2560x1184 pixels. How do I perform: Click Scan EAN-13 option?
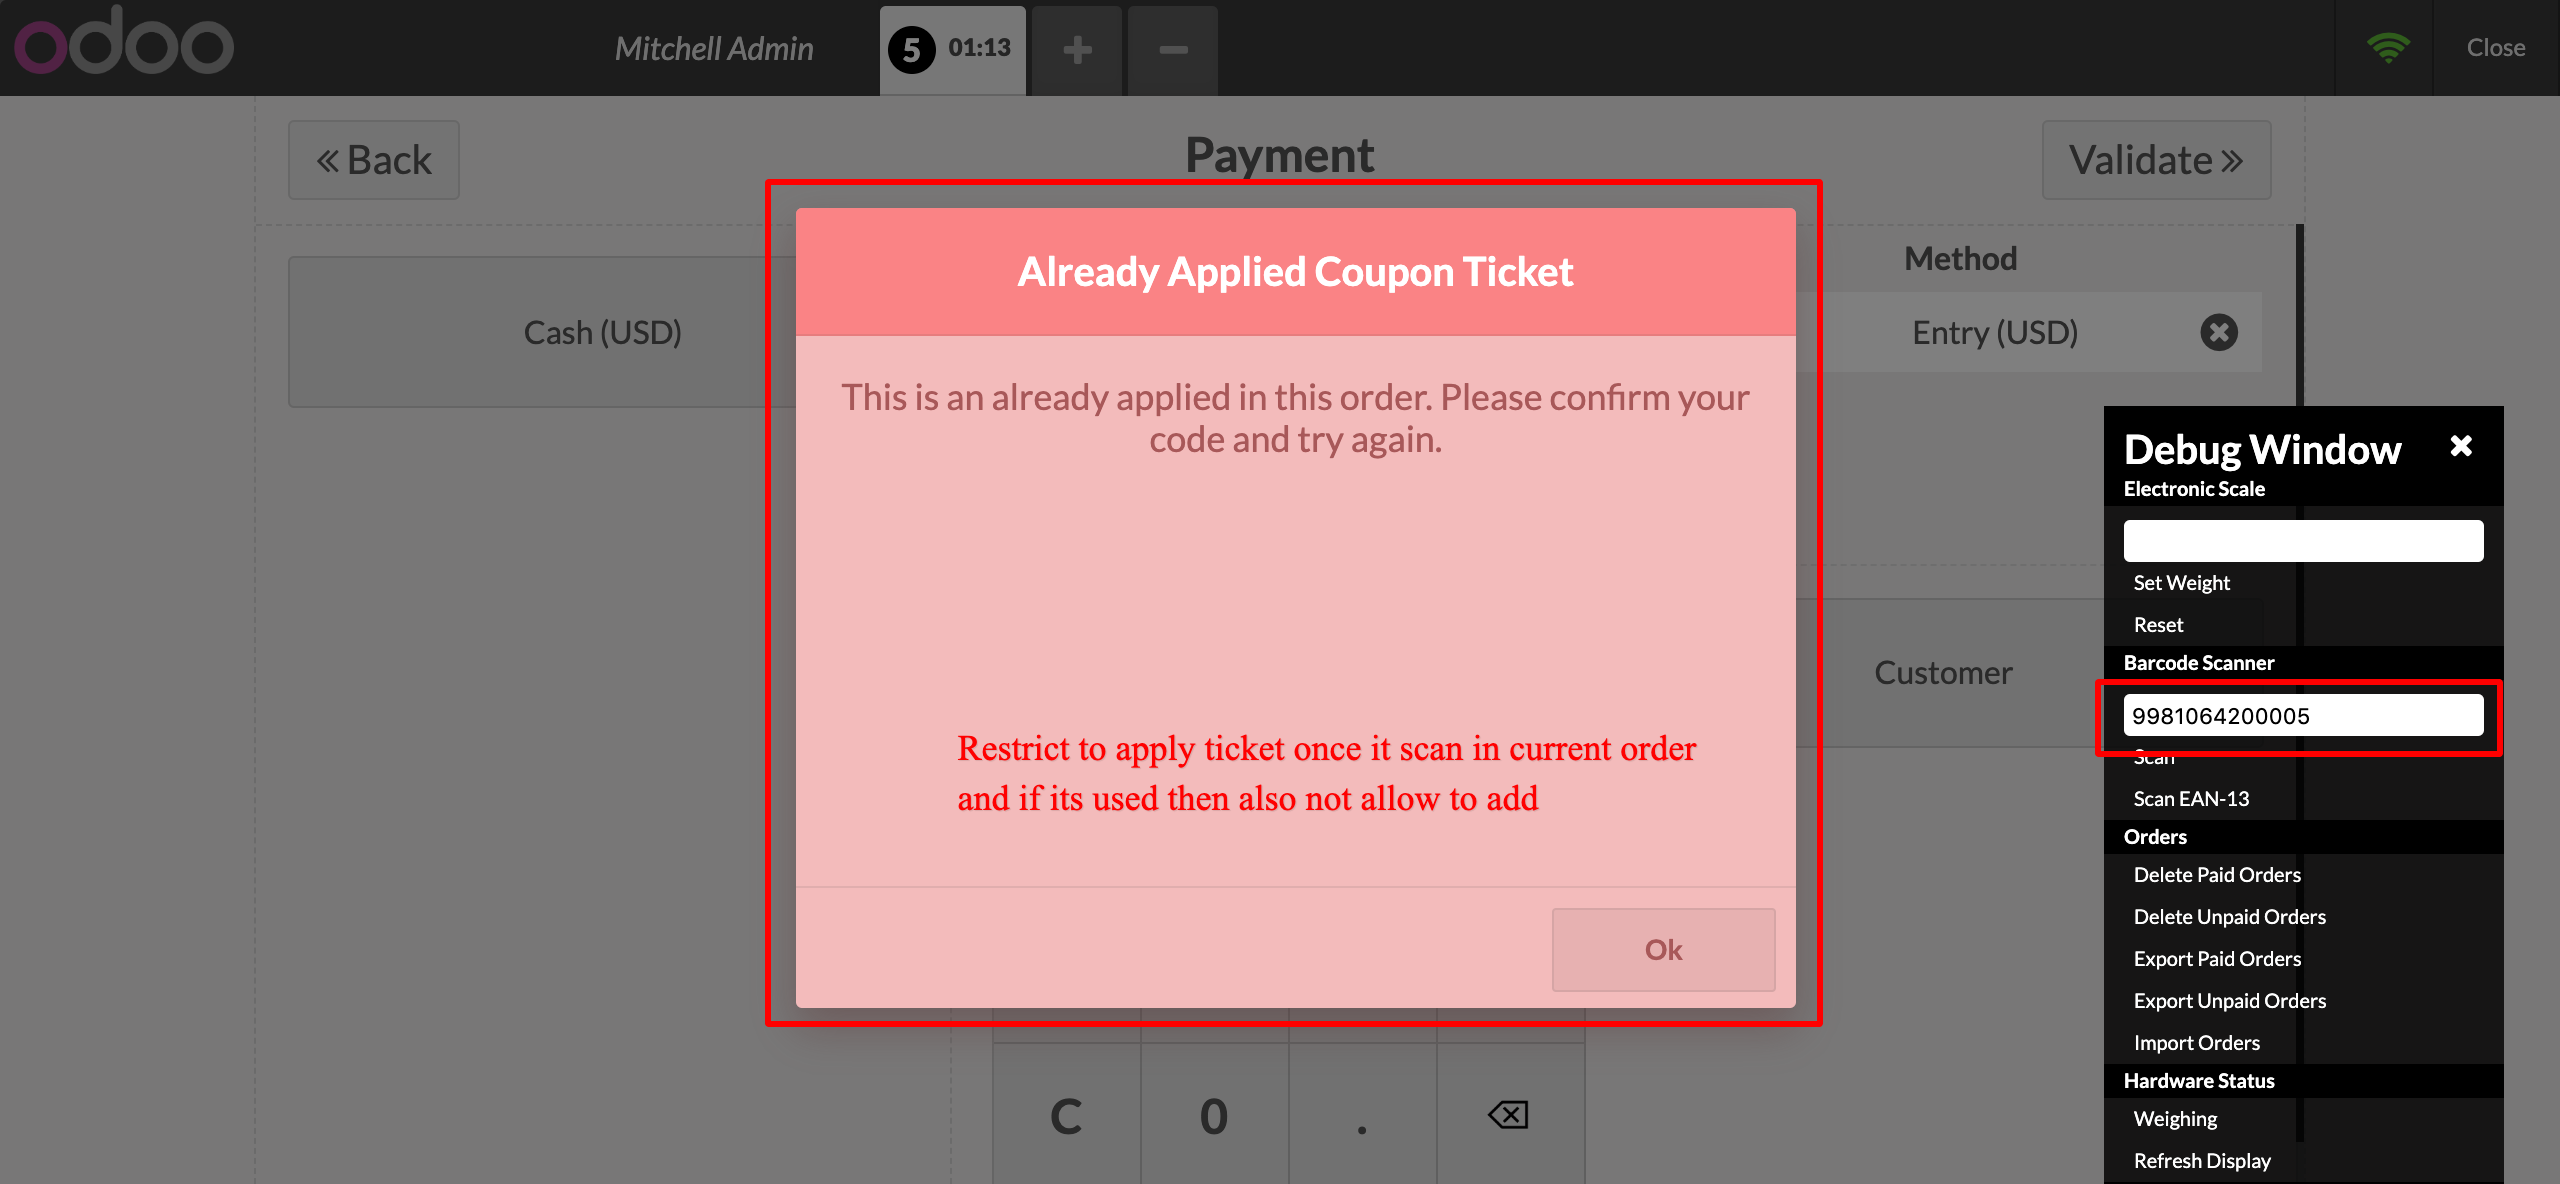coord(2191,799)
